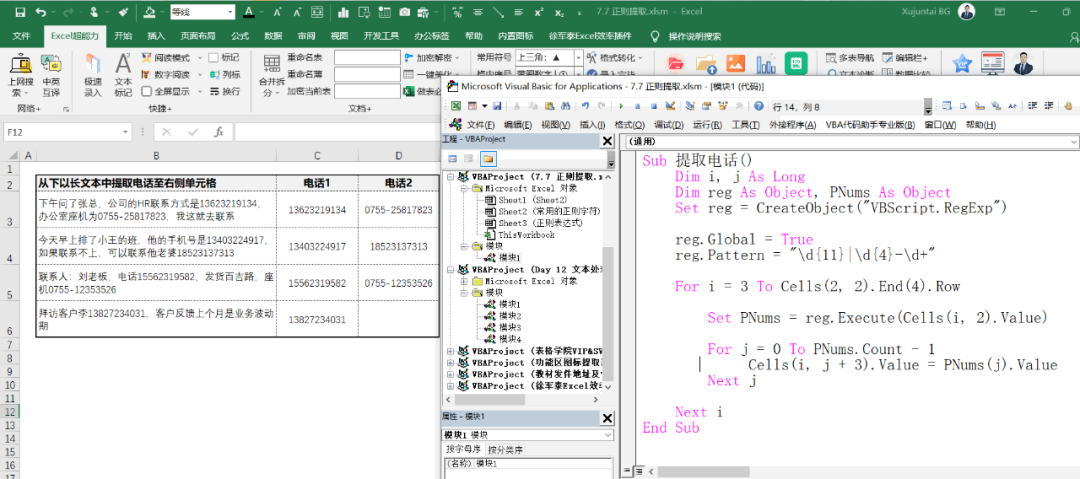This screenshot has height=479, width=1080.
Task: Click the binoculars Find icon in the VBA toolbar
Action: [x=565, y=106]
